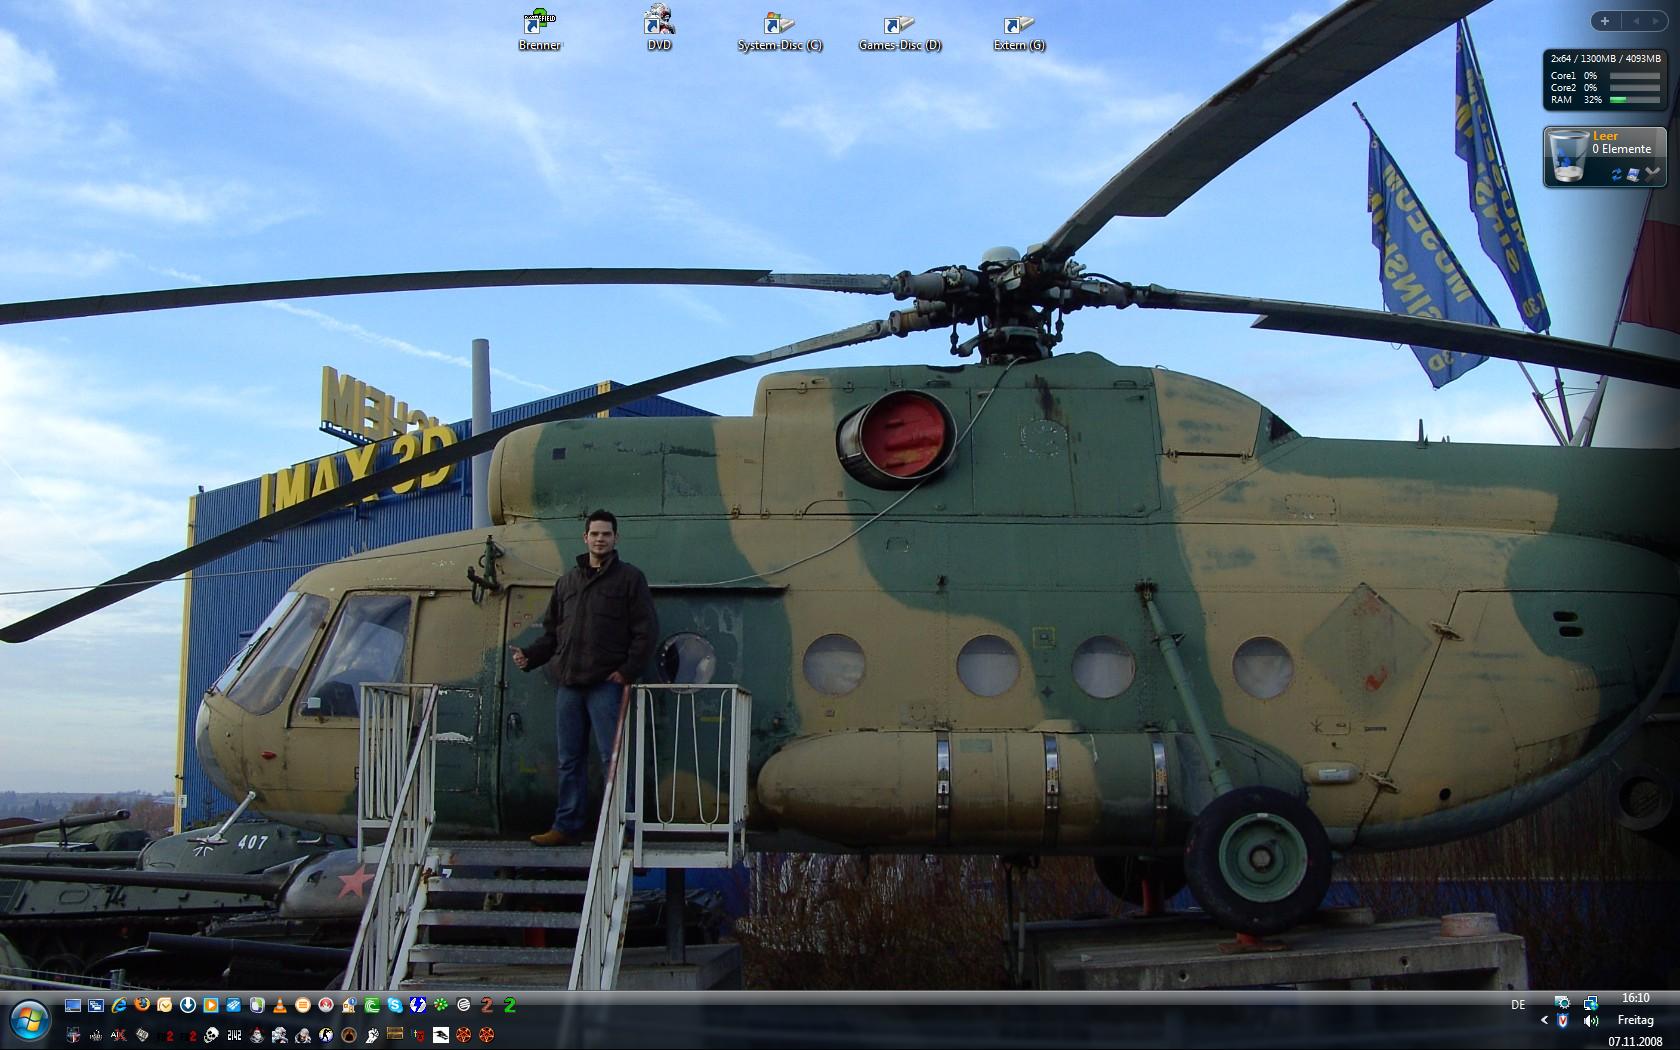Open the blue lightning bolt icon
Viewport: 1680px width, 1050px height.
(x=418, y=1005)
